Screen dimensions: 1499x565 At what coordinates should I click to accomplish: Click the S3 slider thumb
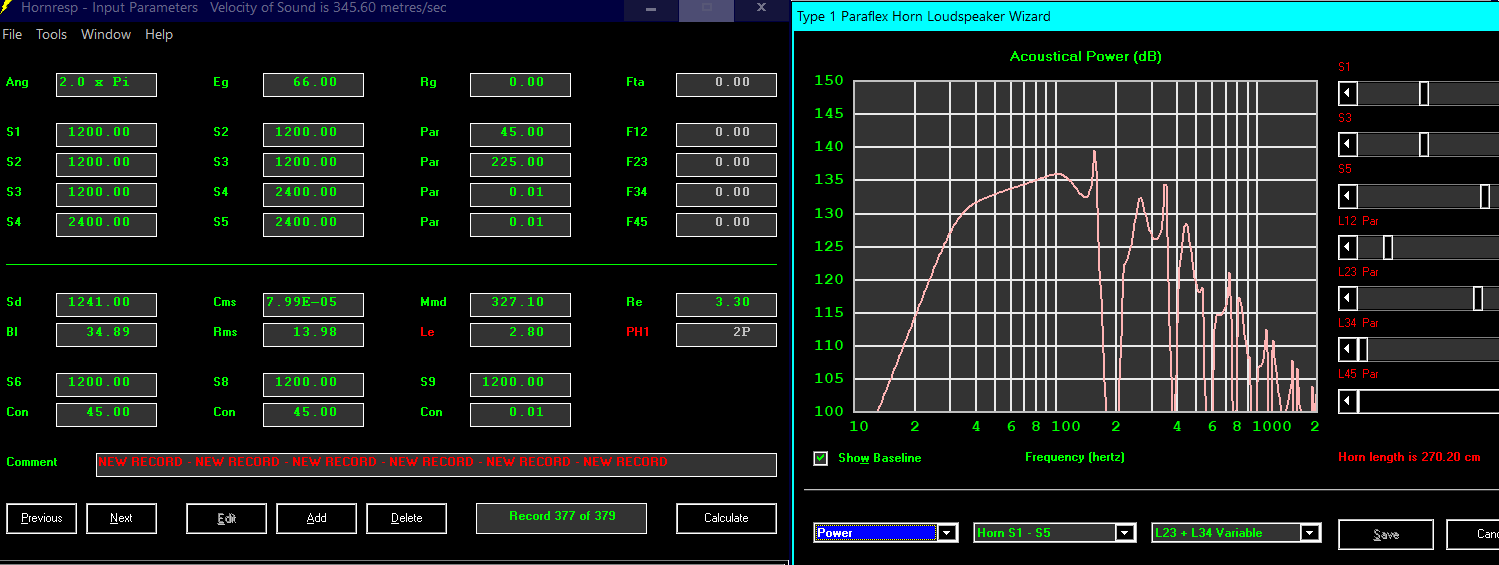click(x=1423, y=145)
